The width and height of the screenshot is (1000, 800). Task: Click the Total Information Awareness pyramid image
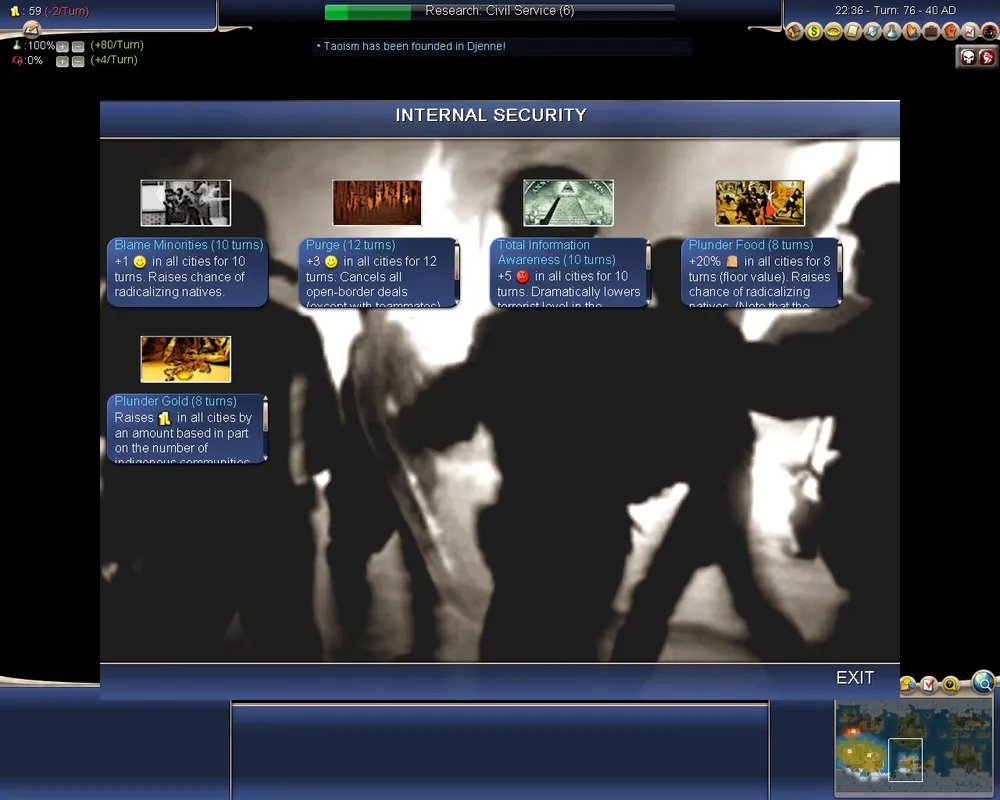click(x=568, y=203)
